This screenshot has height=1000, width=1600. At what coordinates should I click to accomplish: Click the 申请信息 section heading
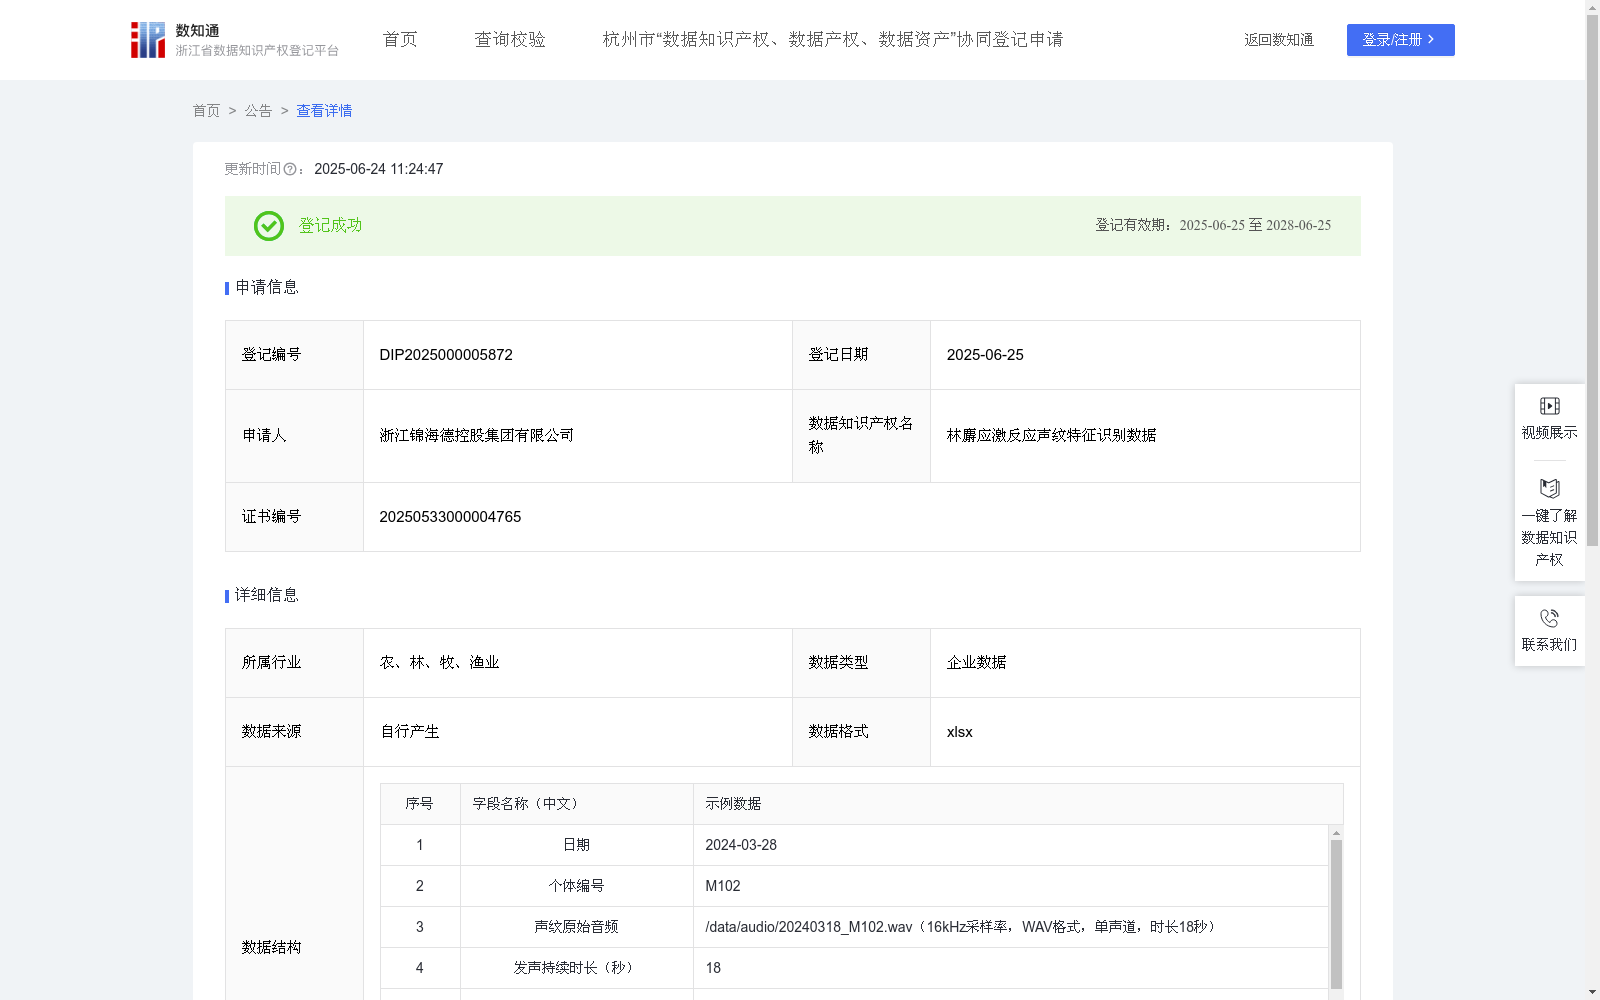coord(267,288)
